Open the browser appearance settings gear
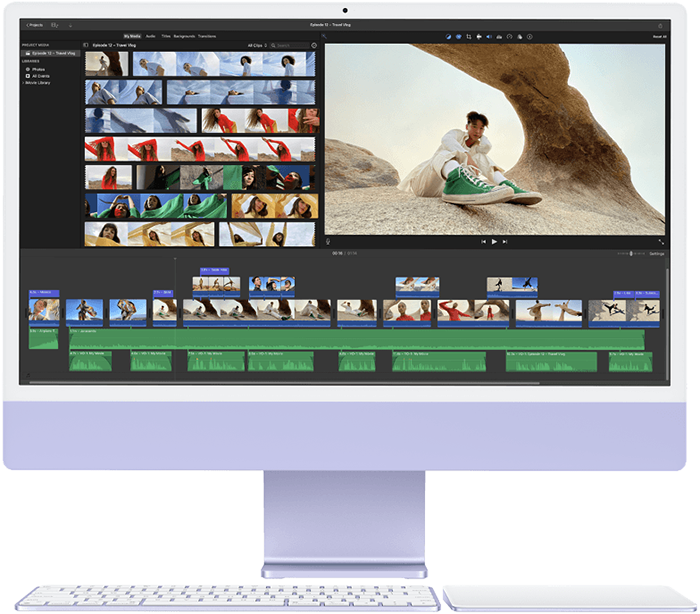Screen dimensions: 700x614 tap(314, 45)
